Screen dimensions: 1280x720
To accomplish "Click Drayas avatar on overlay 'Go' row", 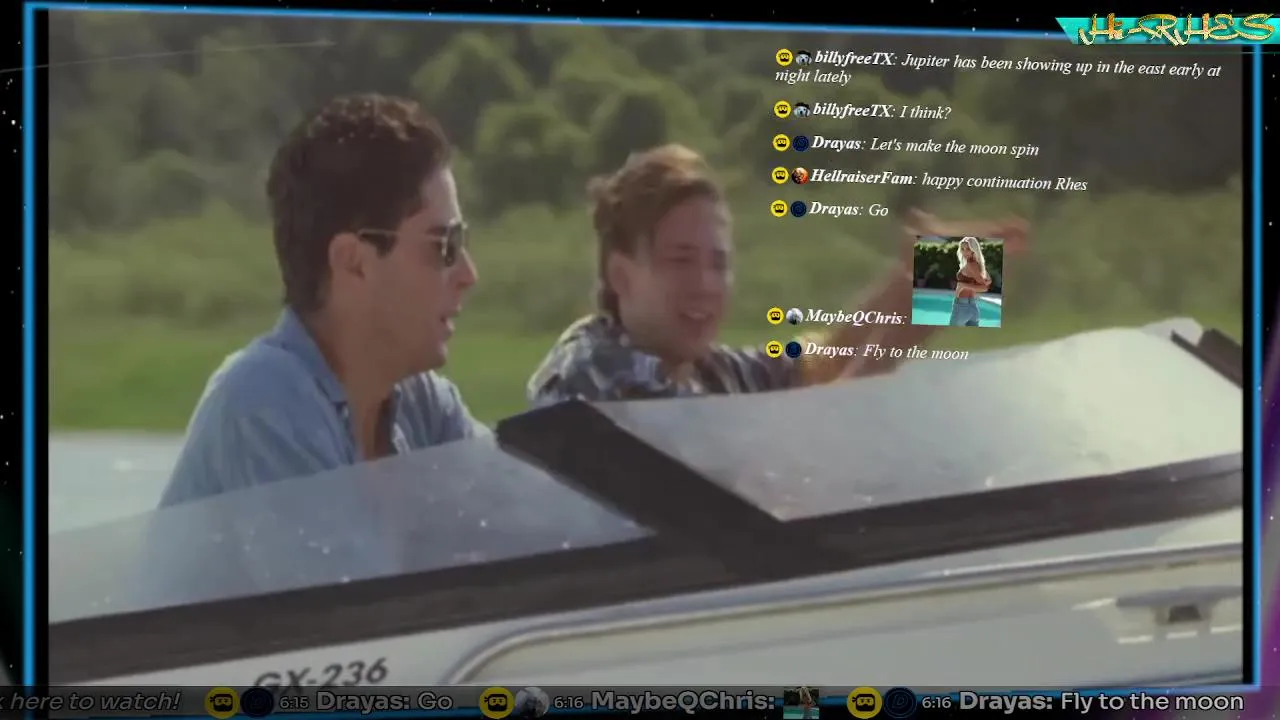I will pos(798,209).
